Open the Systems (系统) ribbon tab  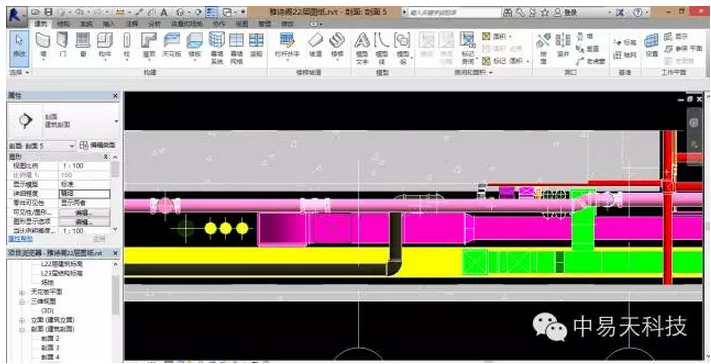tap(86, 23)
